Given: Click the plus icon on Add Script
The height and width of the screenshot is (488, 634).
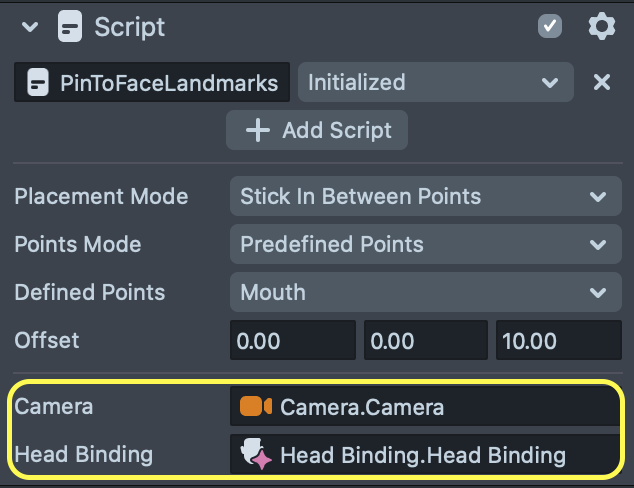Looking at the screenshot, I should (258, 130).
